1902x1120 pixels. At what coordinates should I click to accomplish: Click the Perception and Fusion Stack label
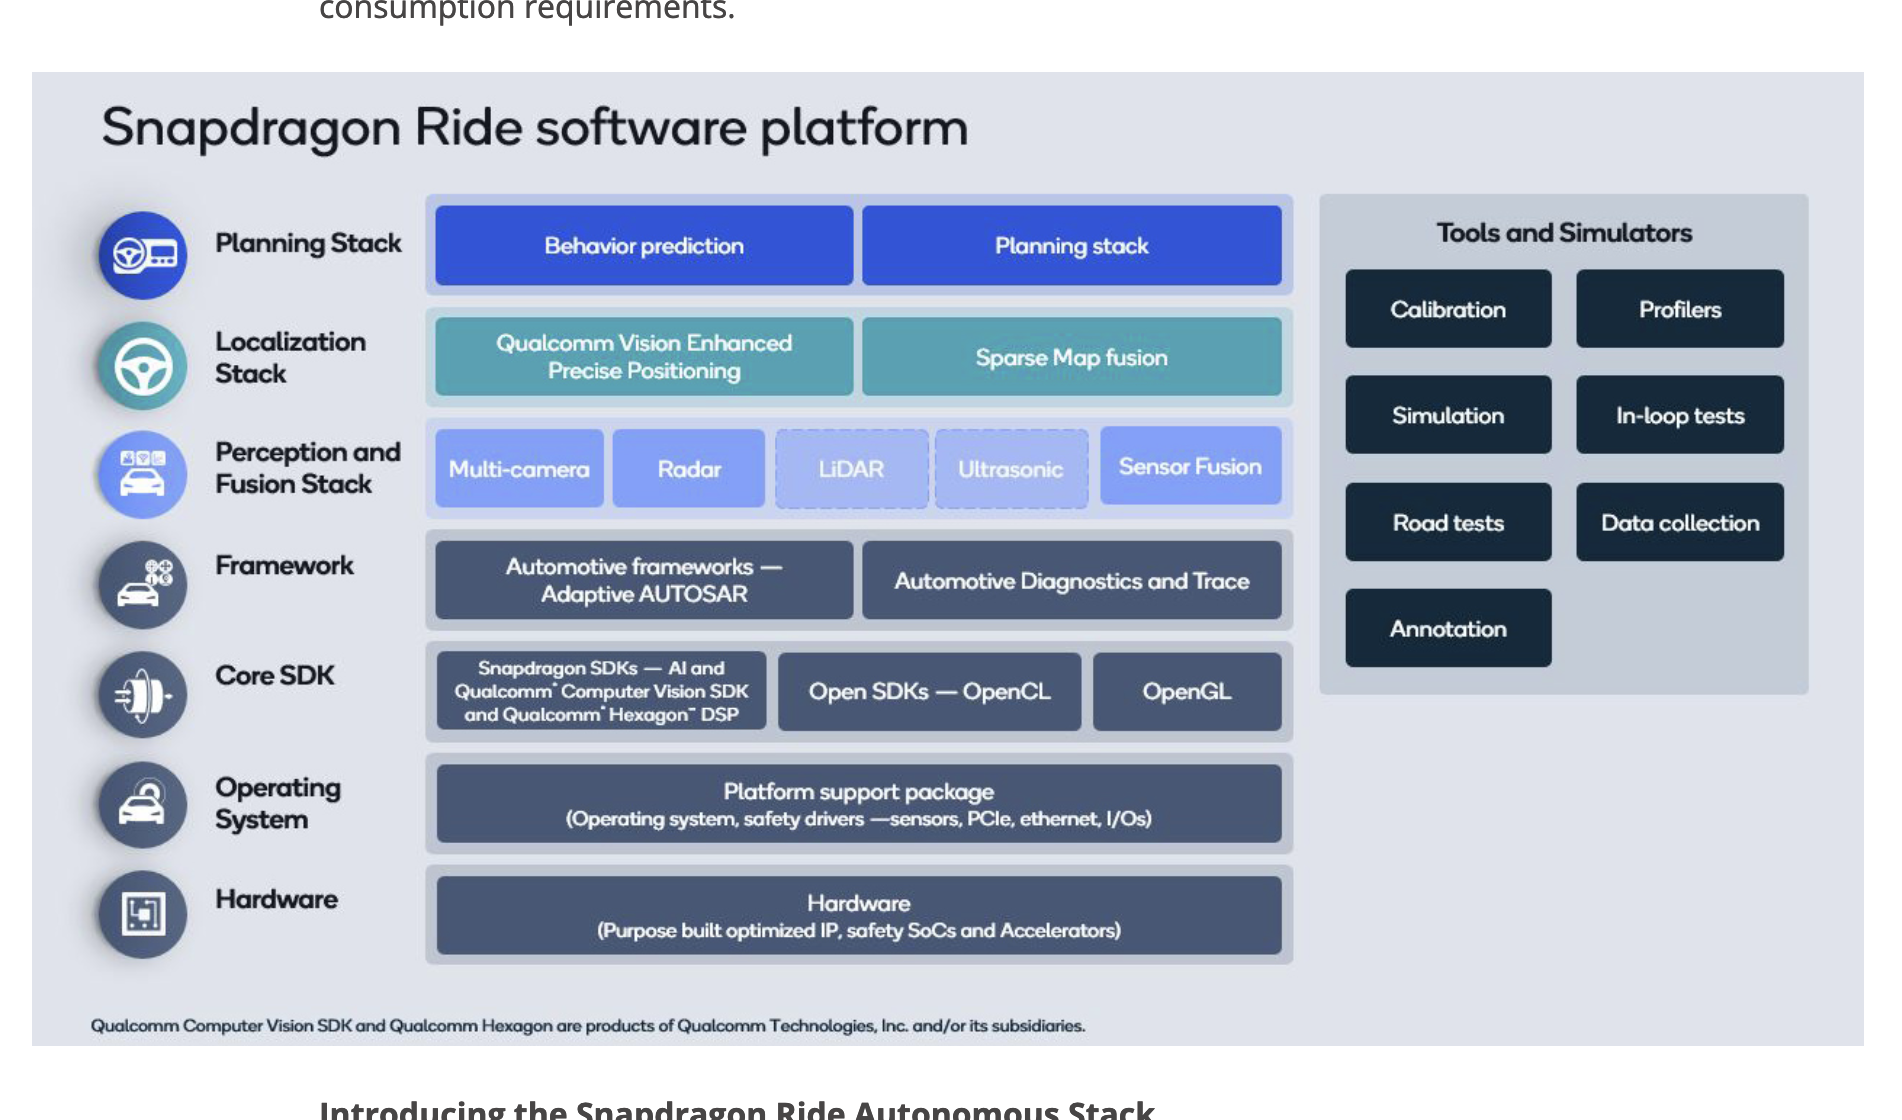(308, 468)
